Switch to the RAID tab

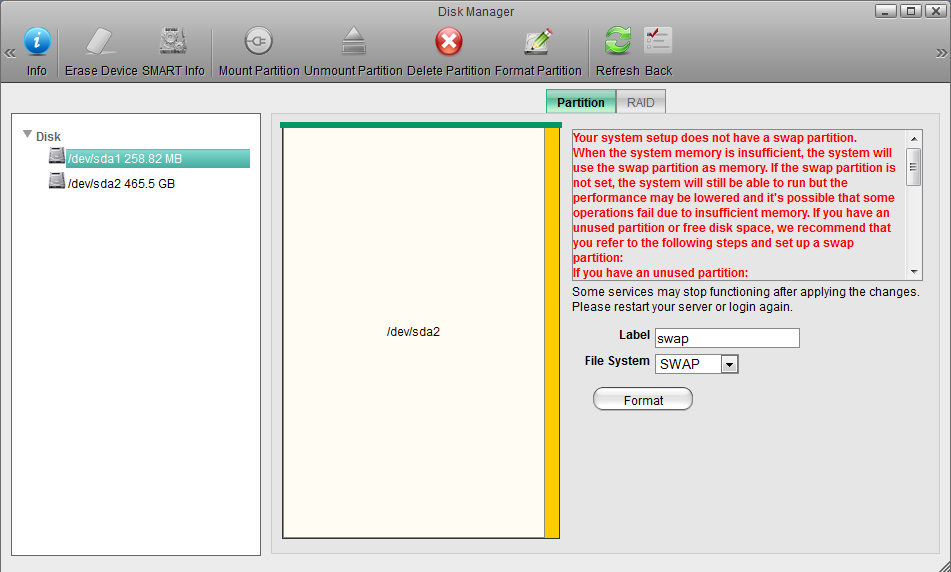tap(640, 102)
